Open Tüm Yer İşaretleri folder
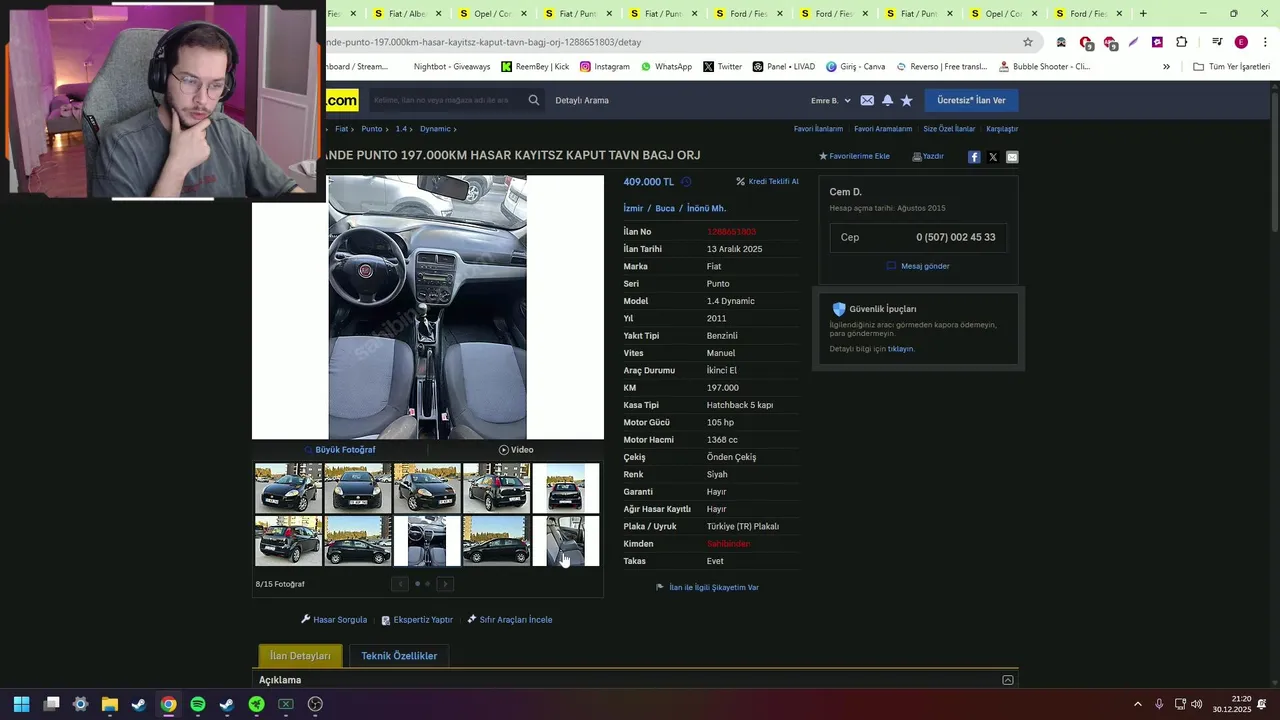 click(1231, 67)
